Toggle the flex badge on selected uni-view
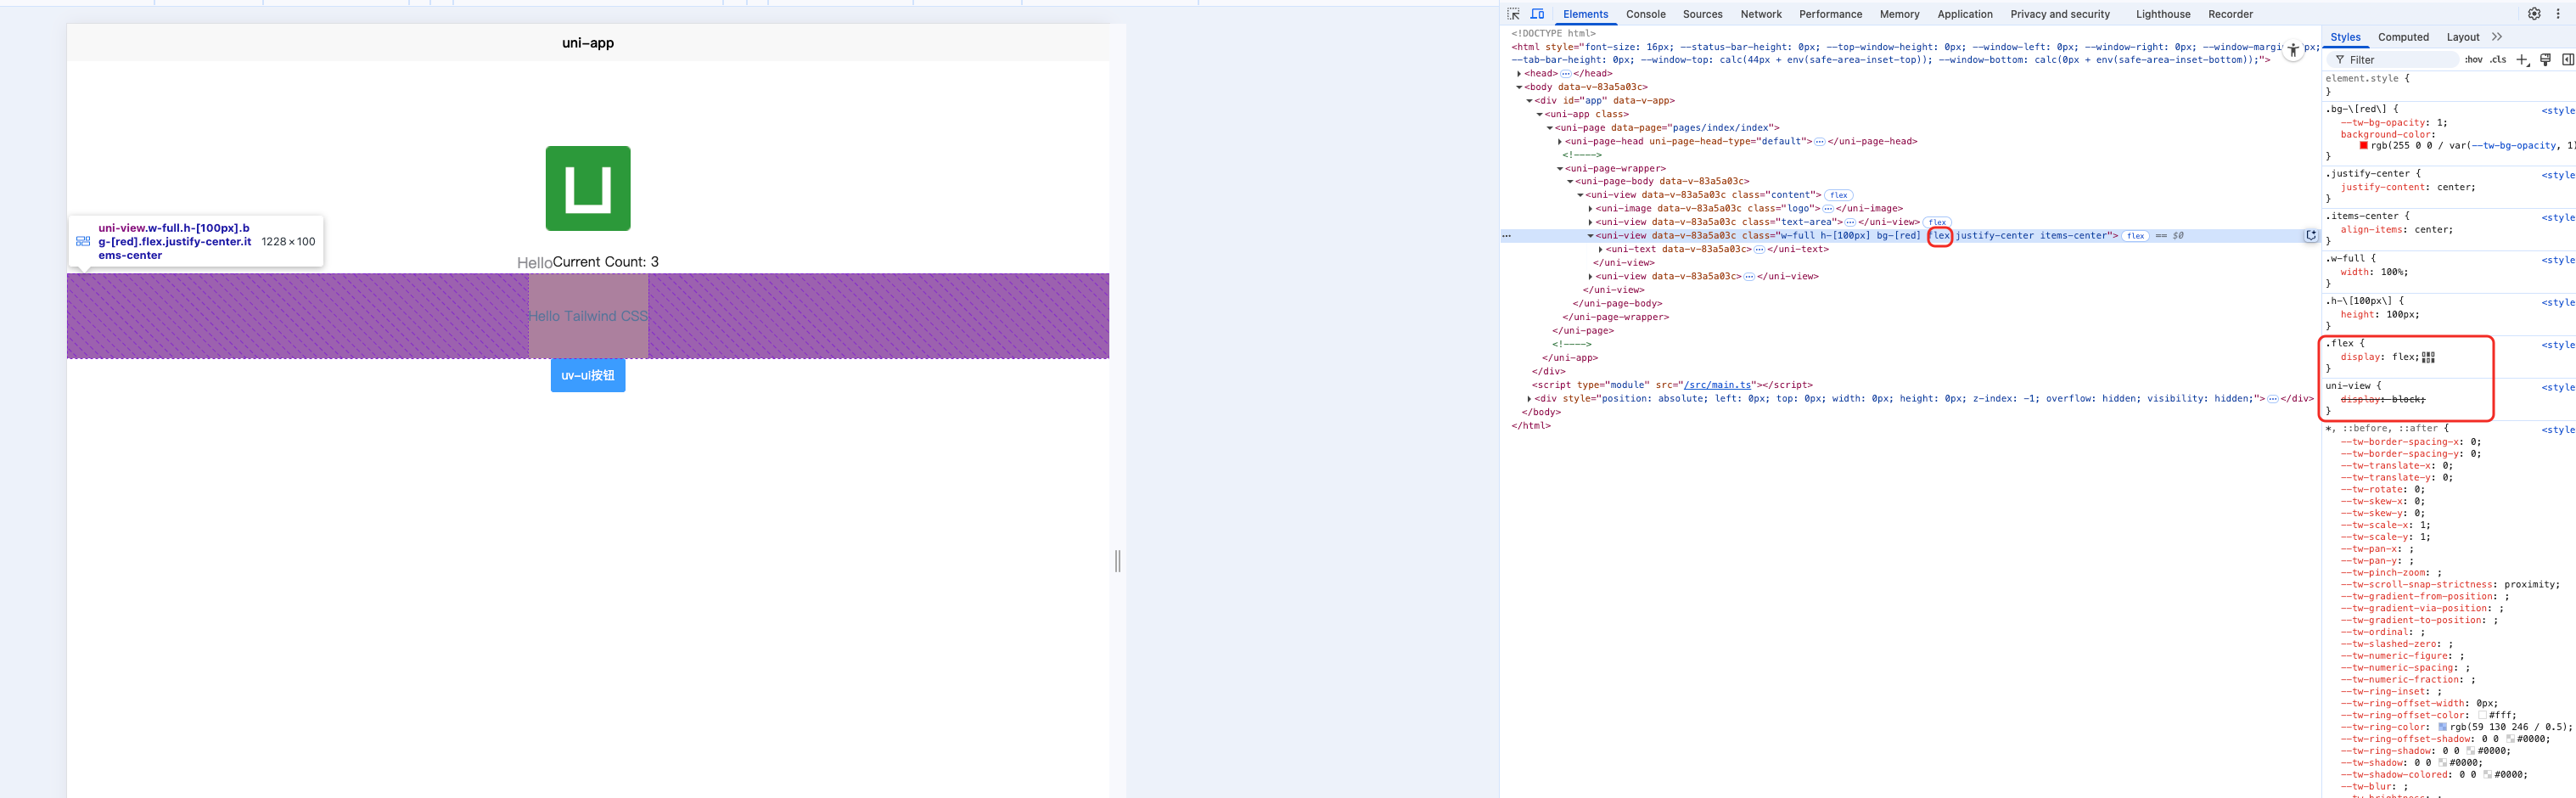This screenshot has width=2576, height=798. (2136, 236)
